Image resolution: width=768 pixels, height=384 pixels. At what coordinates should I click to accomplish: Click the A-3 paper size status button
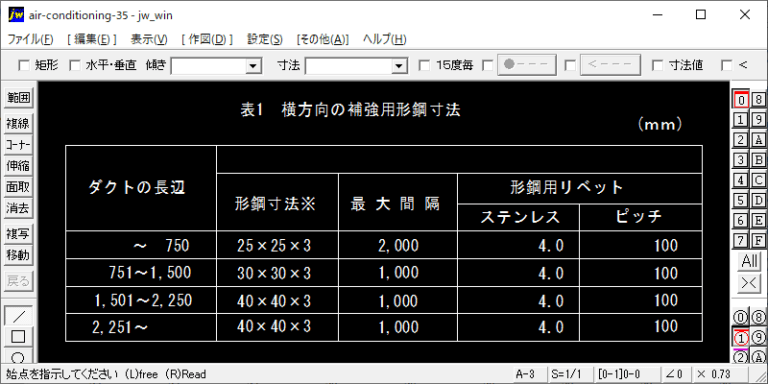529,374
